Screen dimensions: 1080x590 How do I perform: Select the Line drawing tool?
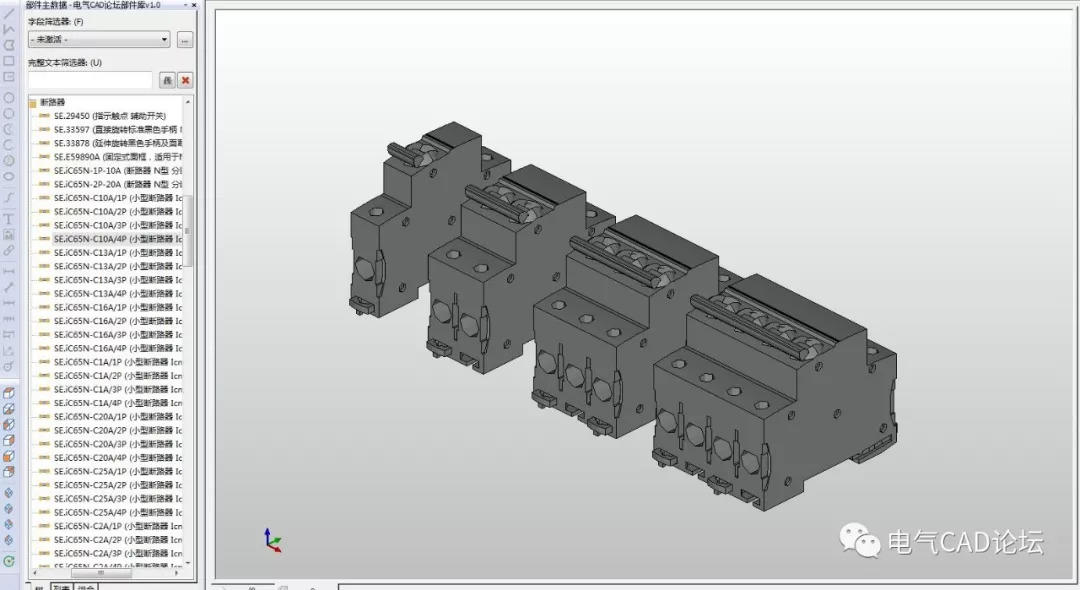[9, 13]
